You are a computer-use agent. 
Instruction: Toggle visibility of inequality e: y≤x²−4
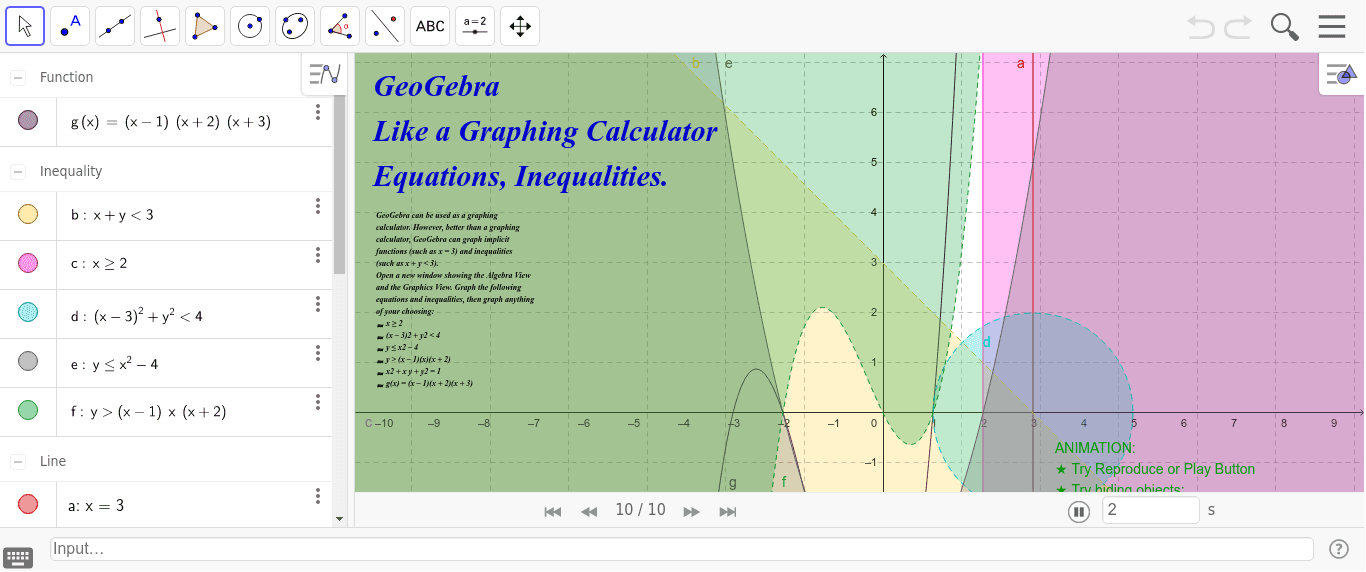[28, 361]
